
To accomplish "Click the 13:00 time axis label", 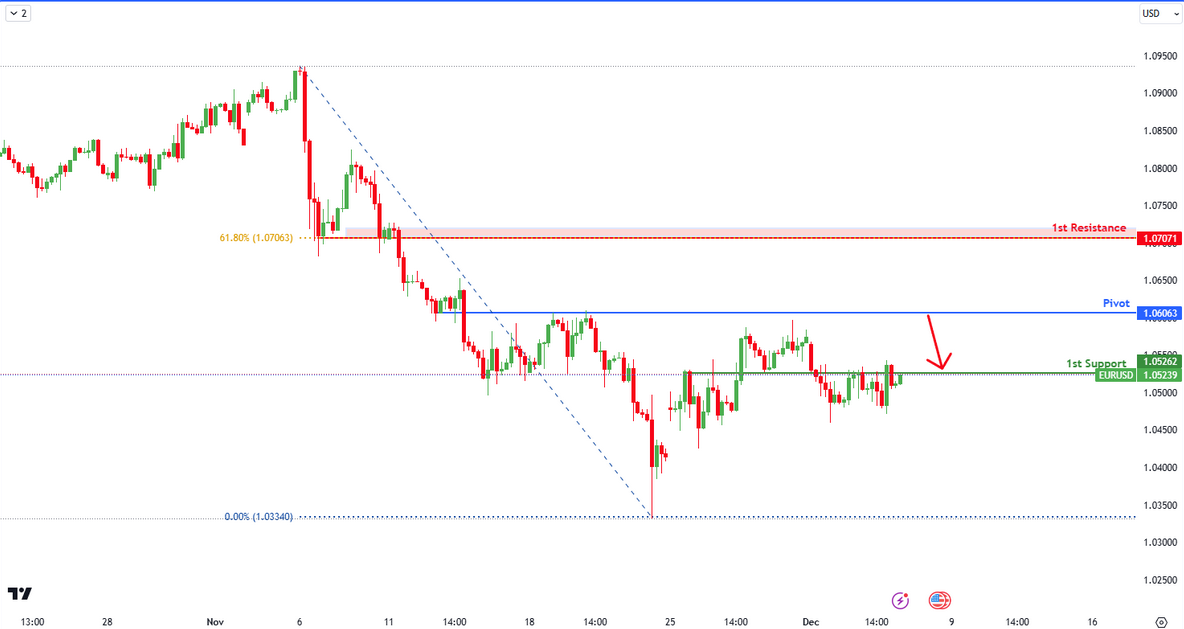I will 32,622.
